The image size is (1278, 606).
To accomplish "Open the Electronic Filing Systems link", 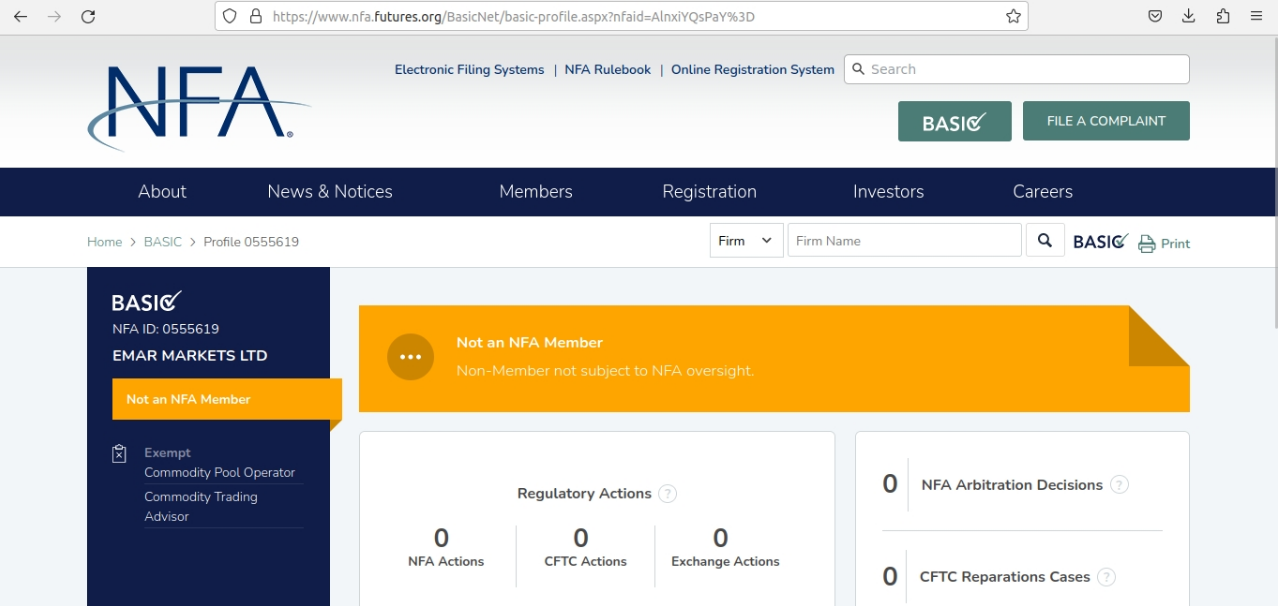I will [x=469, y=70].
